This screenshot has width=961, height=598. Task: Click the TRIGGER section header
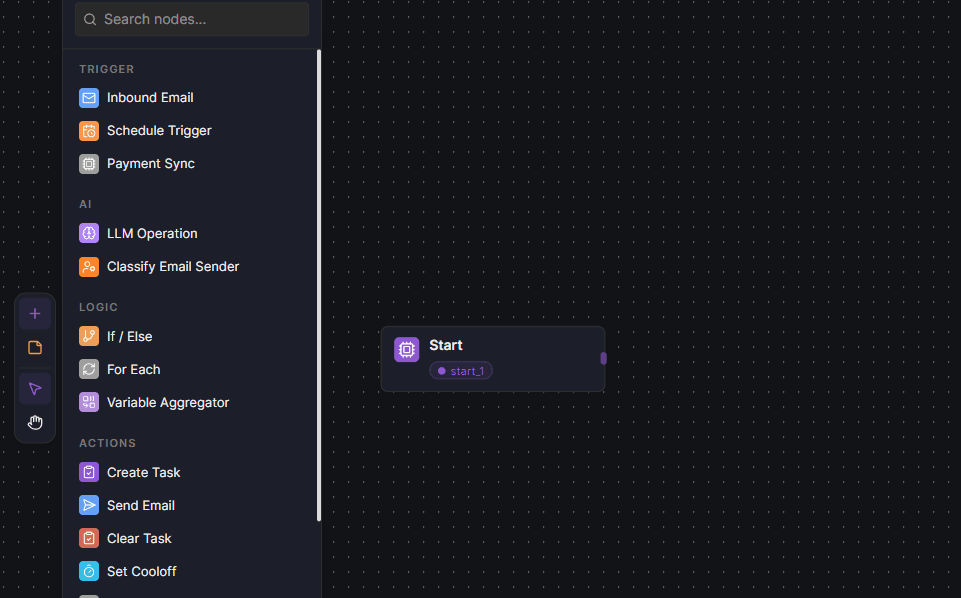click(x=107, y=69)
